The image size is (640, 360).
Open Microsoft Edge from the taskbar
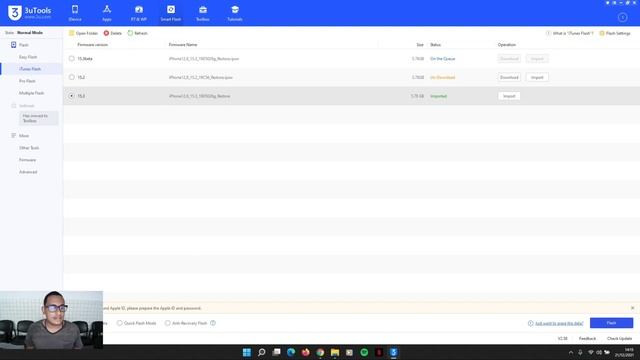(291, 352)
